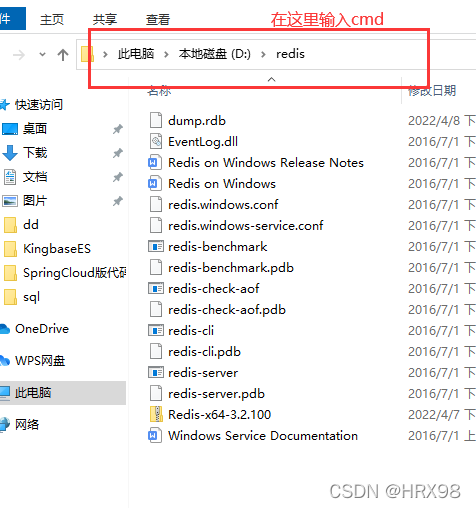Select 桌面 in quick access
Screen dimensions: 476x508
(x=35, y=129)
